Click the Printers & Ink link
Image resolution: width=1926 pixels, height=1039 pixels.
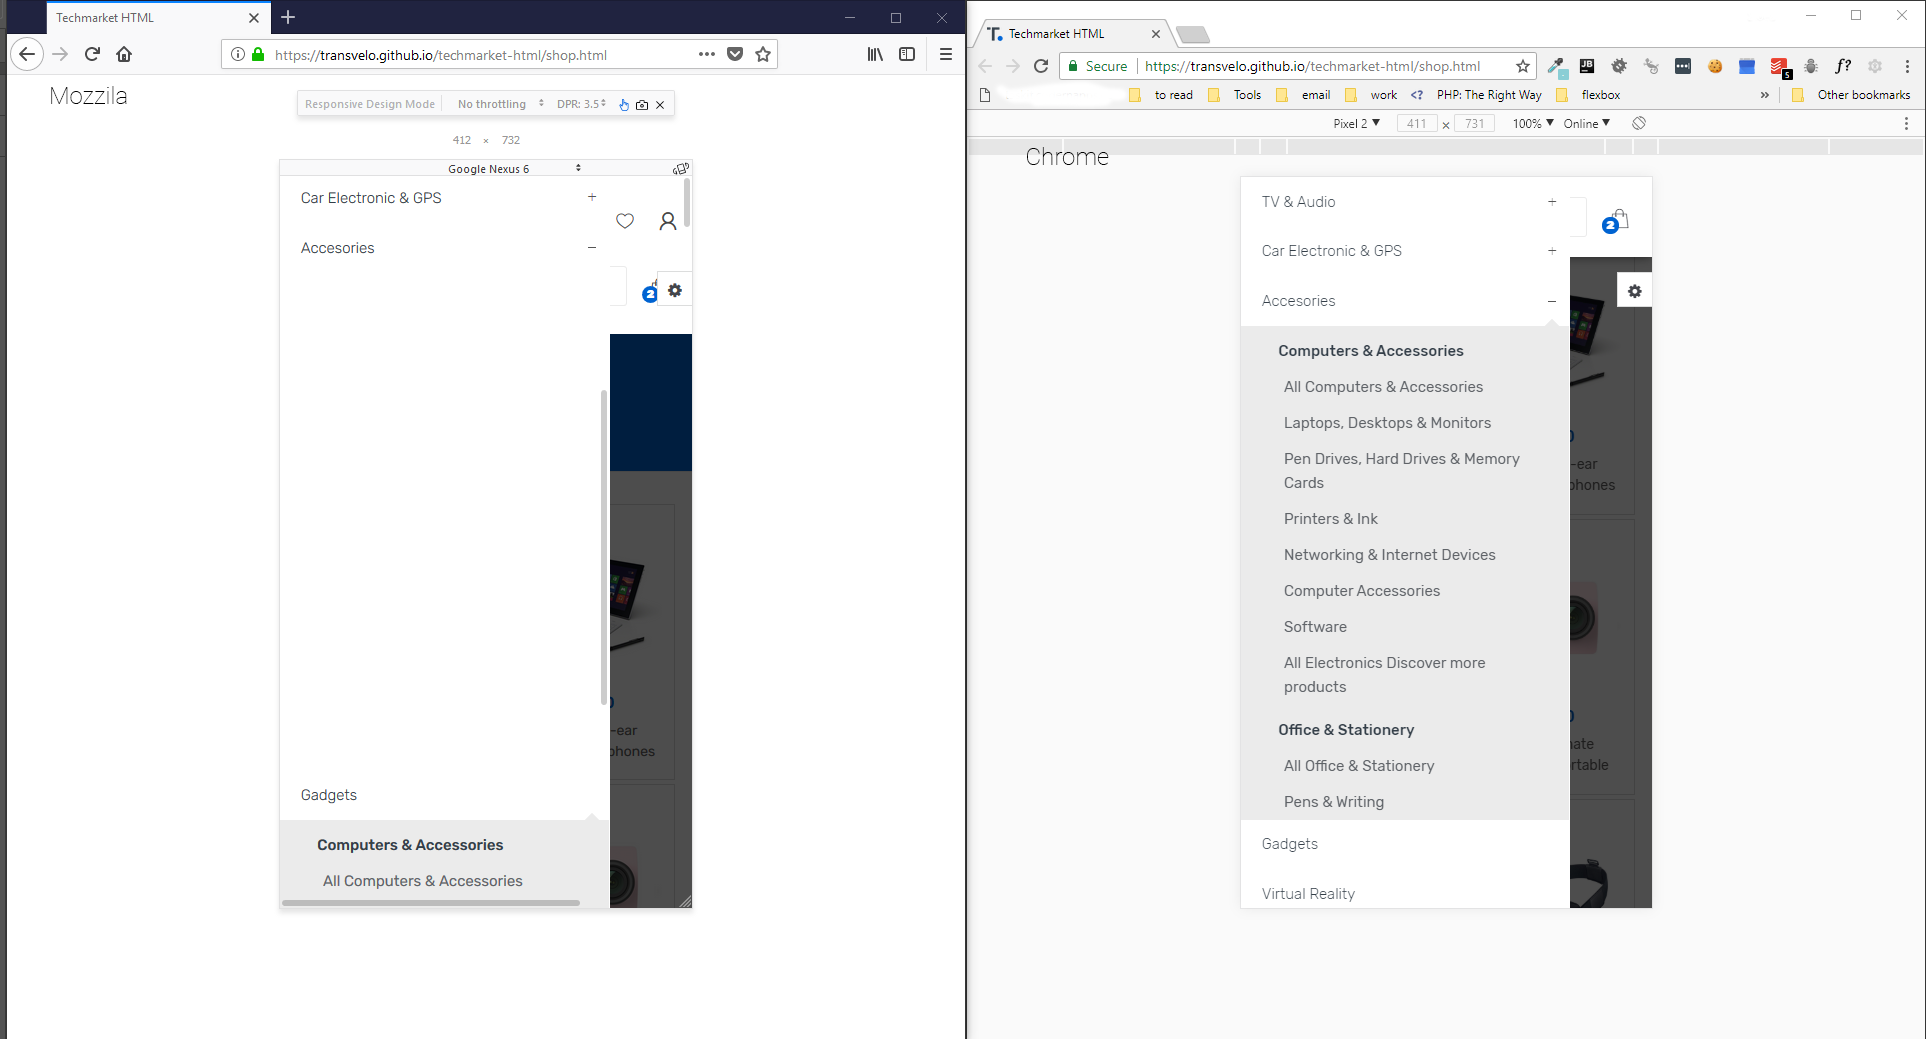(x=1330, y=519)
